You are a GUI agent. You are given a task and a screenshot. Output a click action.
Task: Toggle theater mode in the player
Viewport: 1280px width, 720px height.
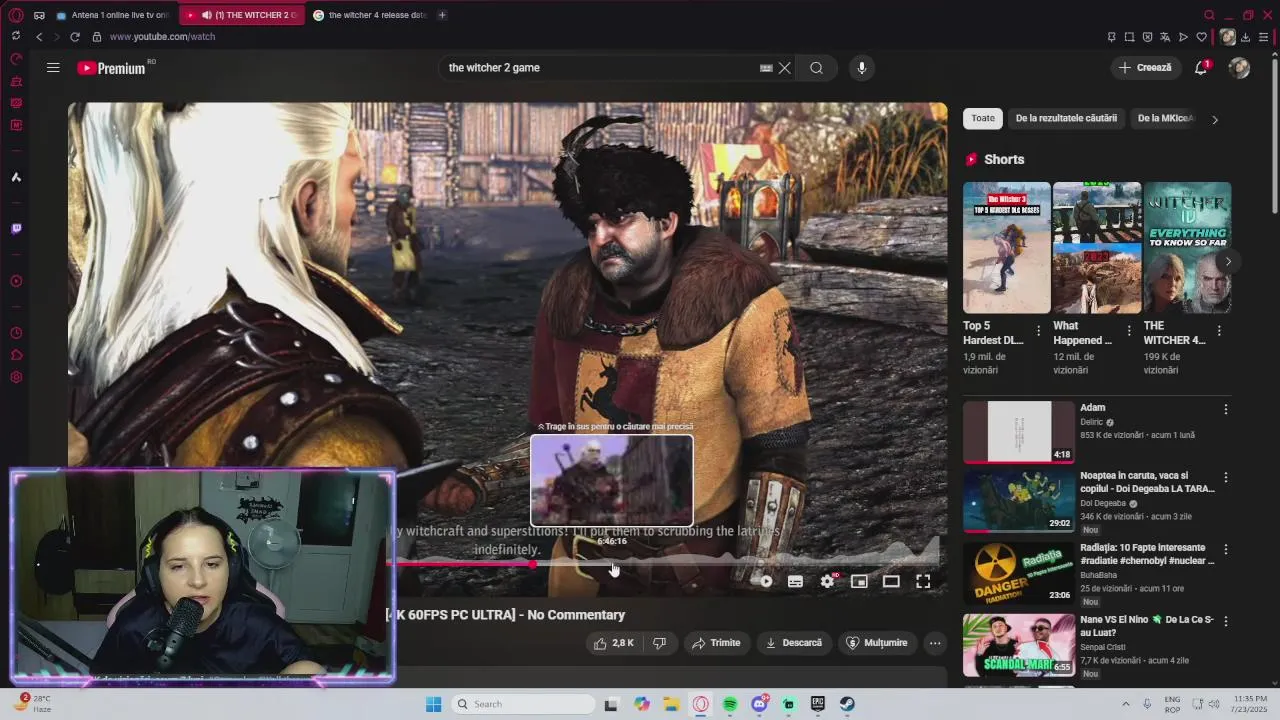tap(891, 581)
